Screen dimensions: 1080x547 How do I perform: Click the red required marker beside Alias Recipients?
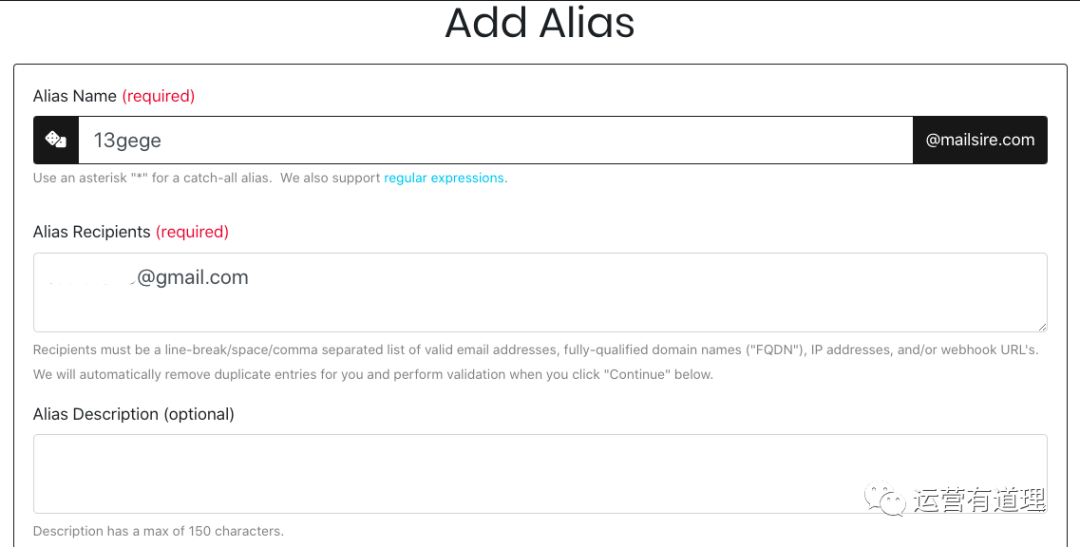coord(192,232)
